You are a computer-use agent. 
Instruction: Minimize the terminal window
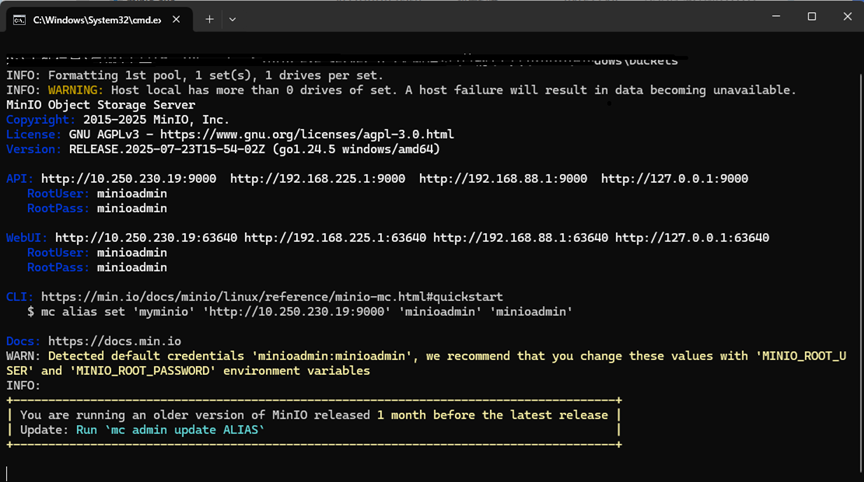[776, 17]
